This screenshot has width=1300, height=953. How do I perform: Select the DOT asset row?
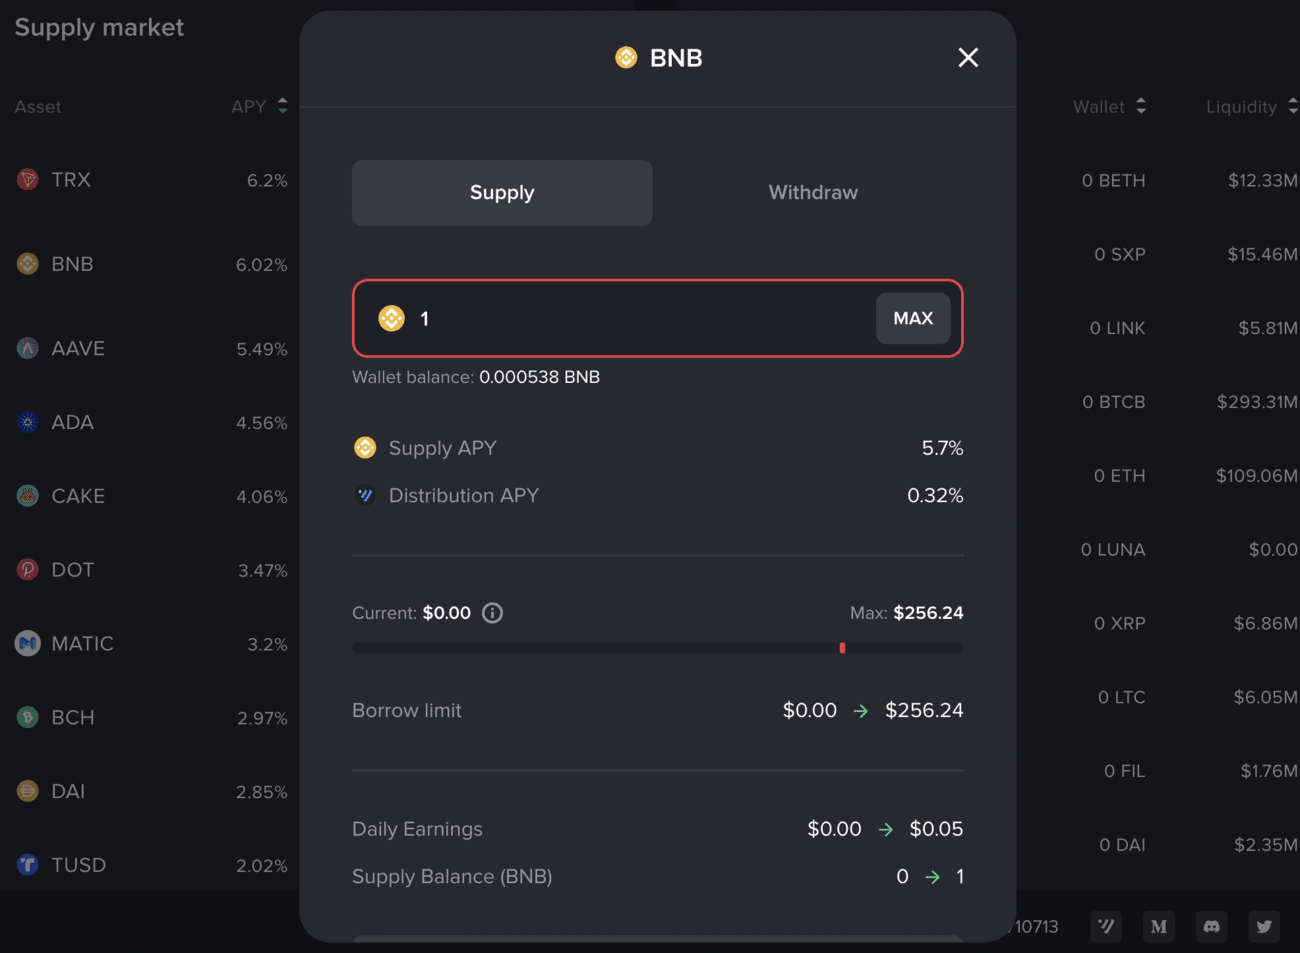click(150, 570)
